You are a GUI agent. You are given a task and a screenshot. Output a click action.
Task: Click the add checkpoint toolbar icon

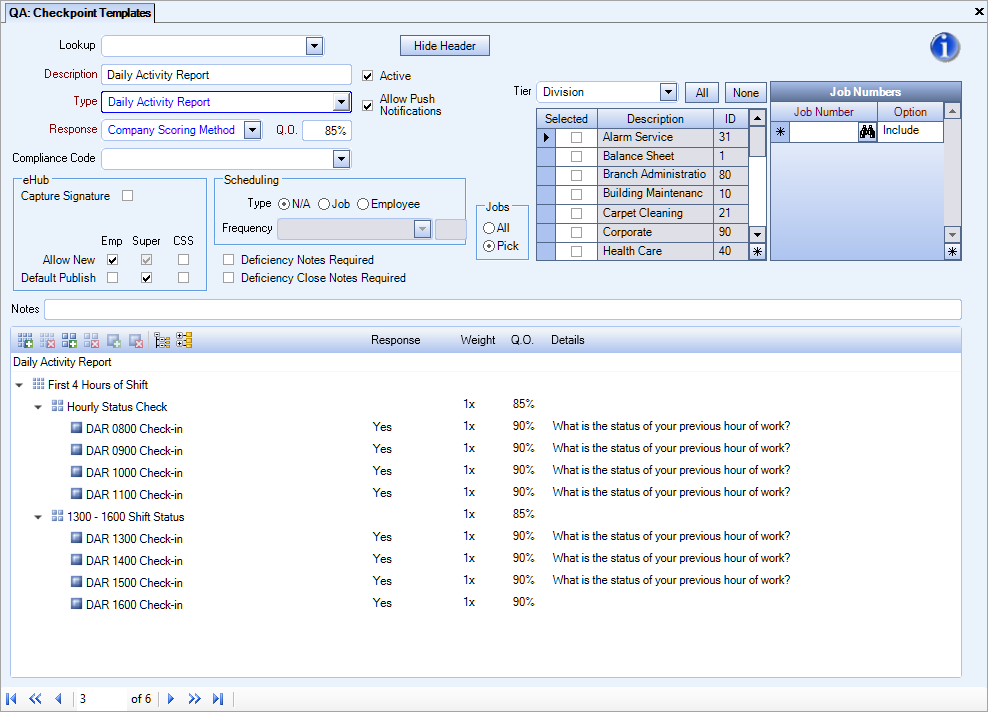[113, 340]
